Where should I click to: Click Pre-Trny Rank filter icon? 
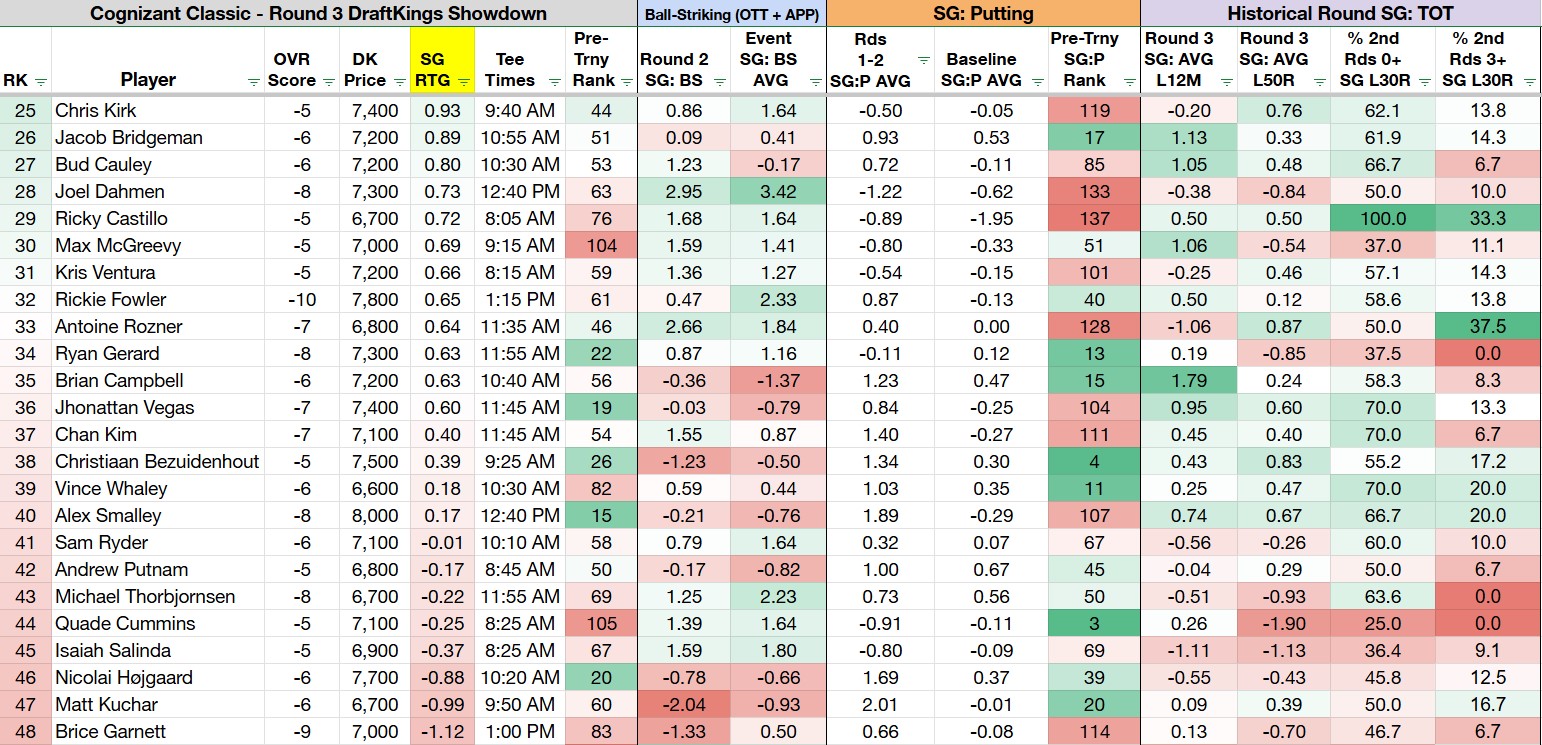(x=625, y=82)
